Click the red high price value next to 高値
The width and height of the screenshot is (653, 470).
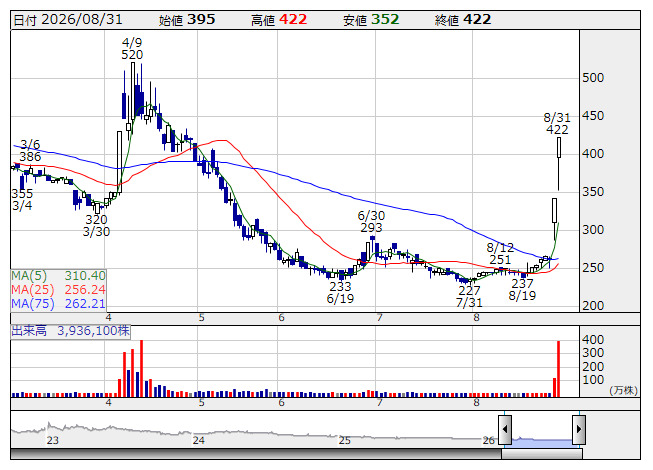tap(293, 20)
